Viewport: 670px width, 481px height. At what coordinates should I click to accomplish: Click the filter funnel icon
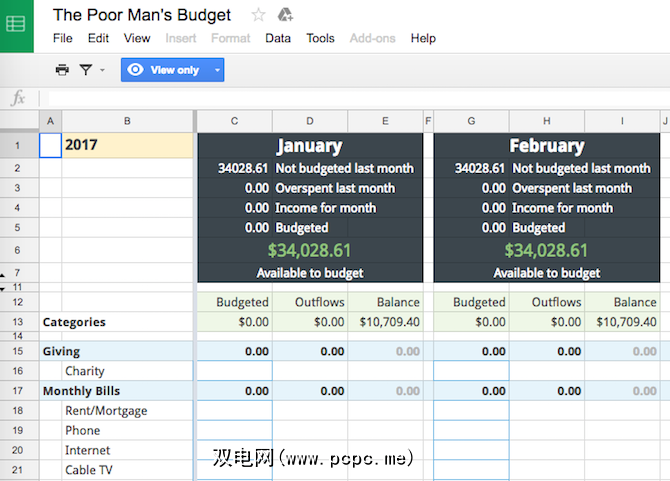pyautogui.click(x=86, y=70)
